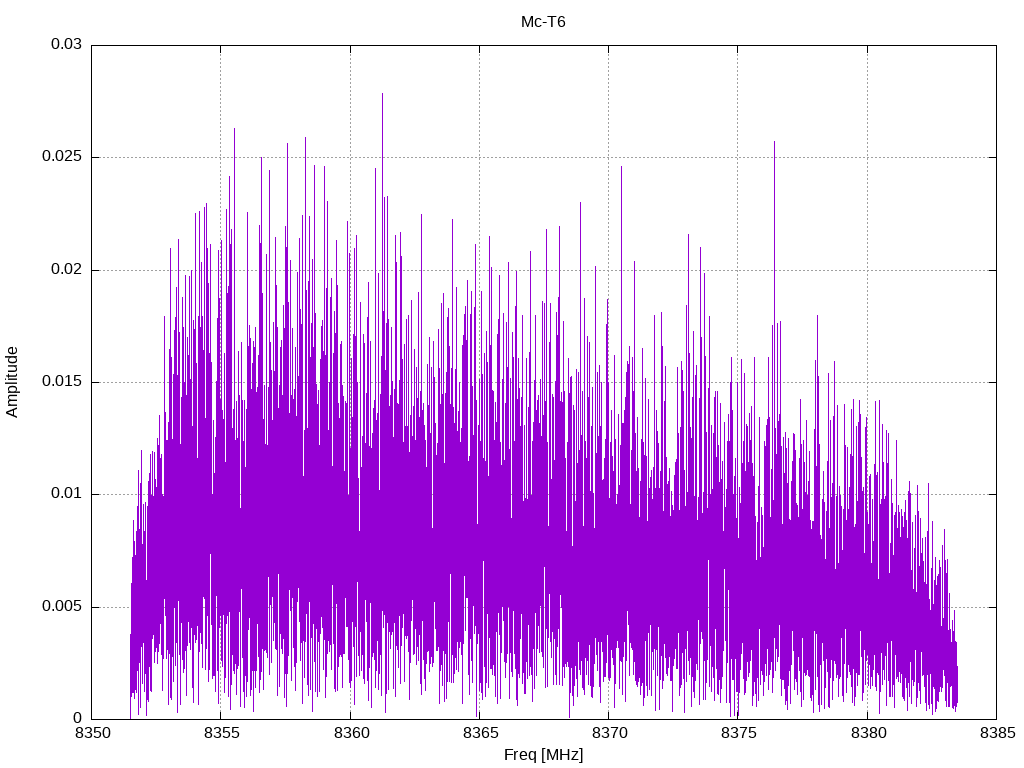Viewport: 1024px width, 768px height.
Task: Click the 8350 x-axis tick label
Action: (x=93, y=733)
